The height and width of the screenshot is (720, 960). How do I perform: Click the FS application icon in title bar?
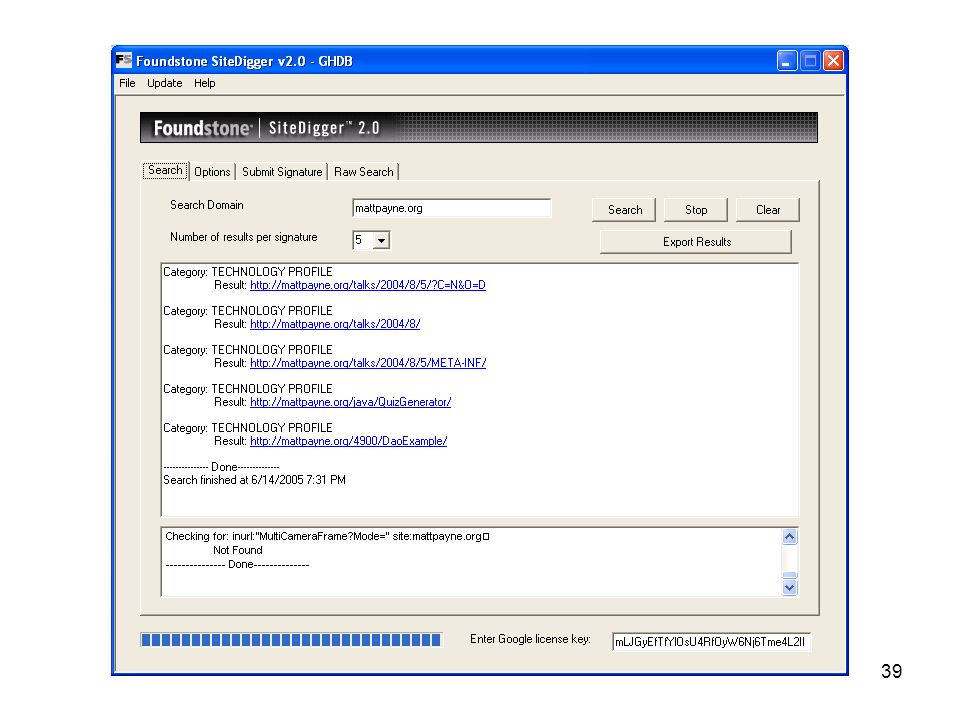coord(124,60)
